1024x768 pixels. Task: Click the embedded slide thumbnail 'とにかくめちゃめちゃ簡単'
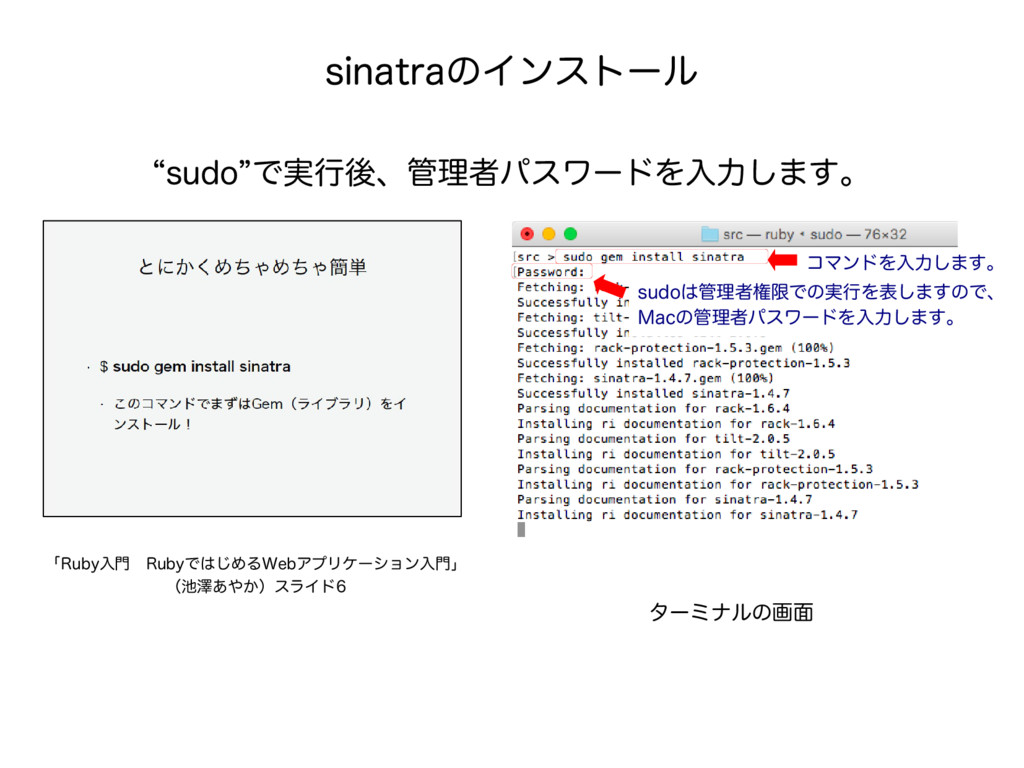[x=252, y=368]
